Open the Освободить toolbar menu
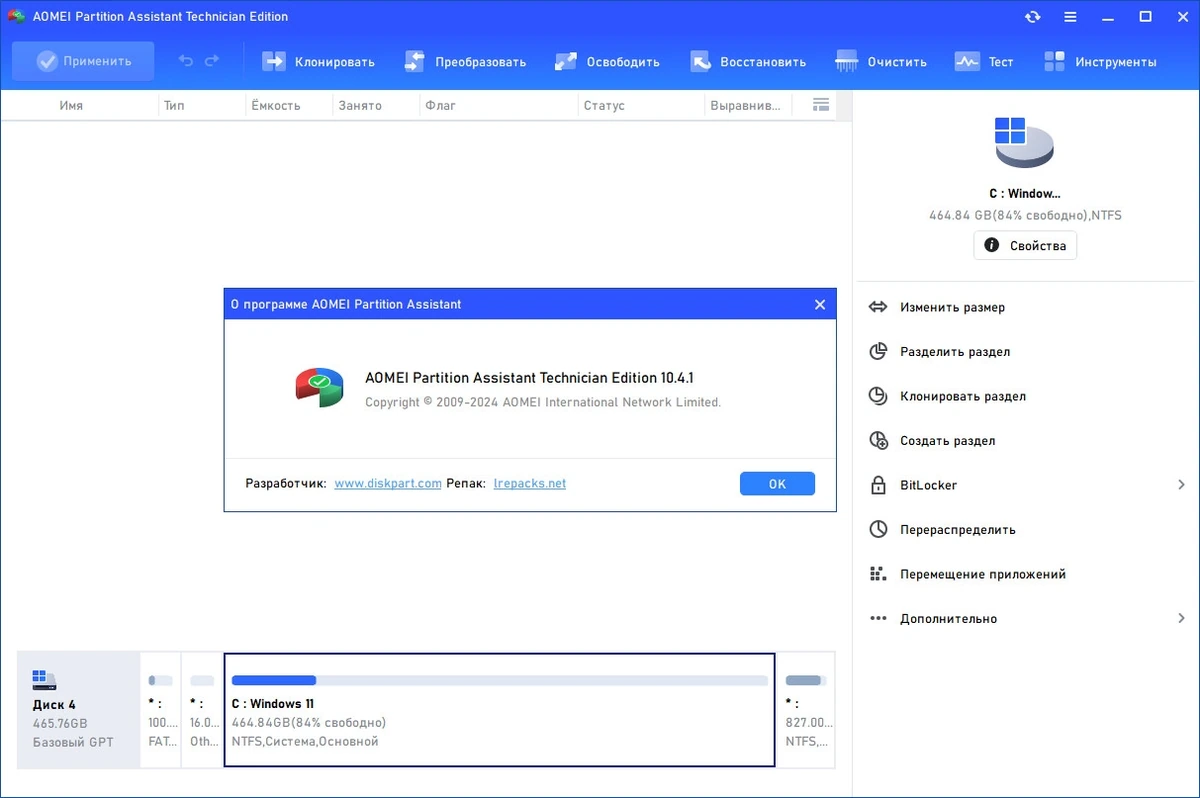This screenshot has width=1200, height=798. tap(607, 61)
